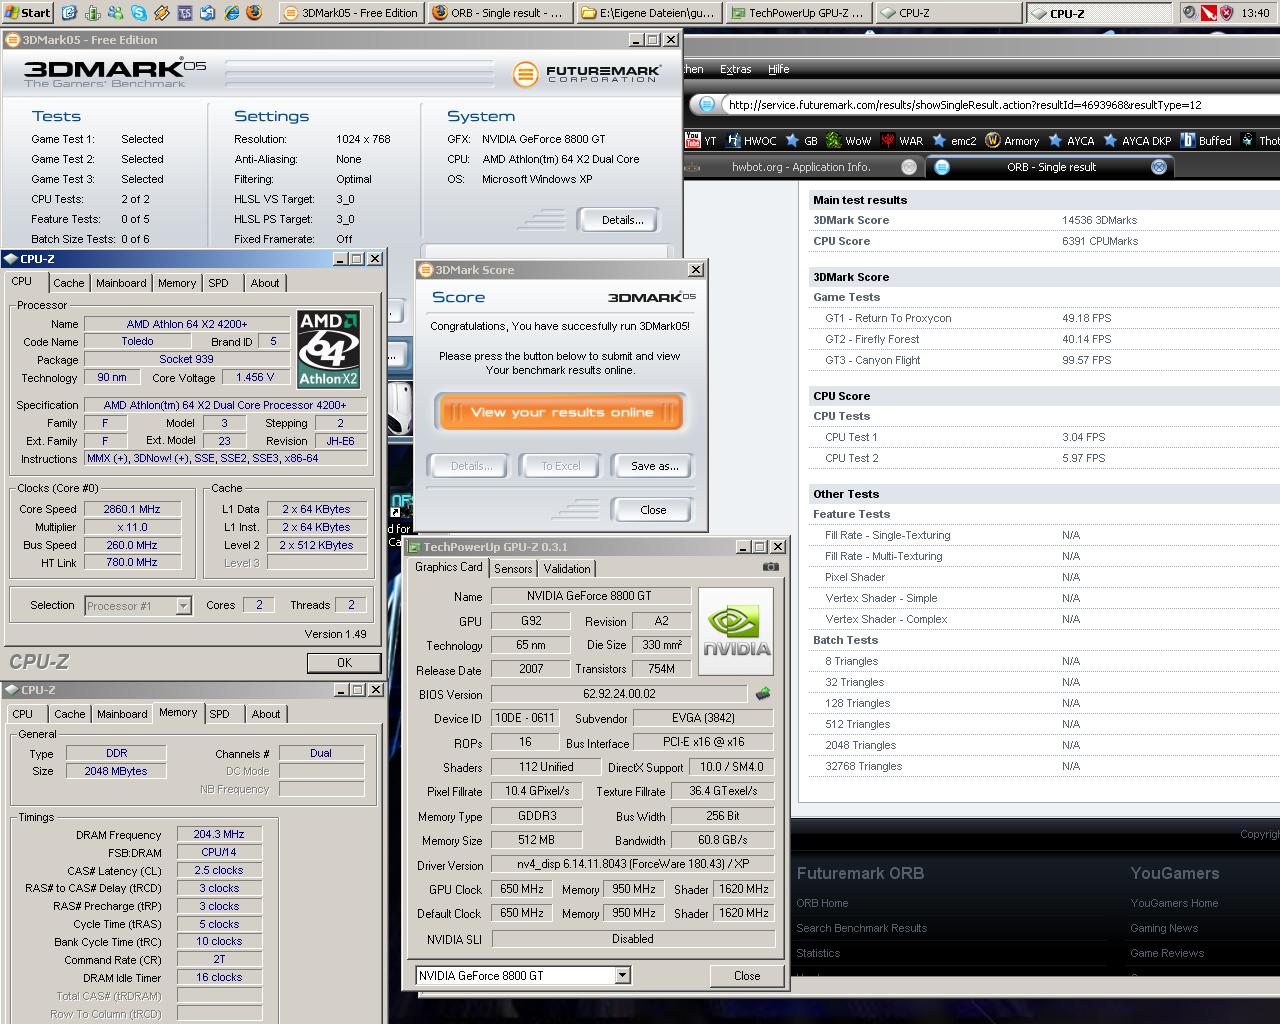Click Save as... in 3DMark Score dialog
This screenshot has height=1024, width=1280.
coord(654,466)
